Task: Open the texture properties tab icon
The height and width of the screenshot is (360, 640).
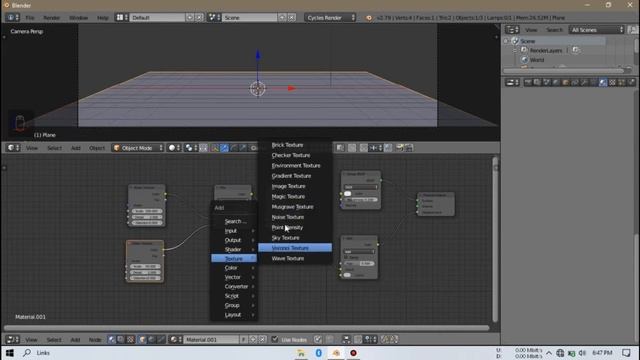Action: click(612, 82)
